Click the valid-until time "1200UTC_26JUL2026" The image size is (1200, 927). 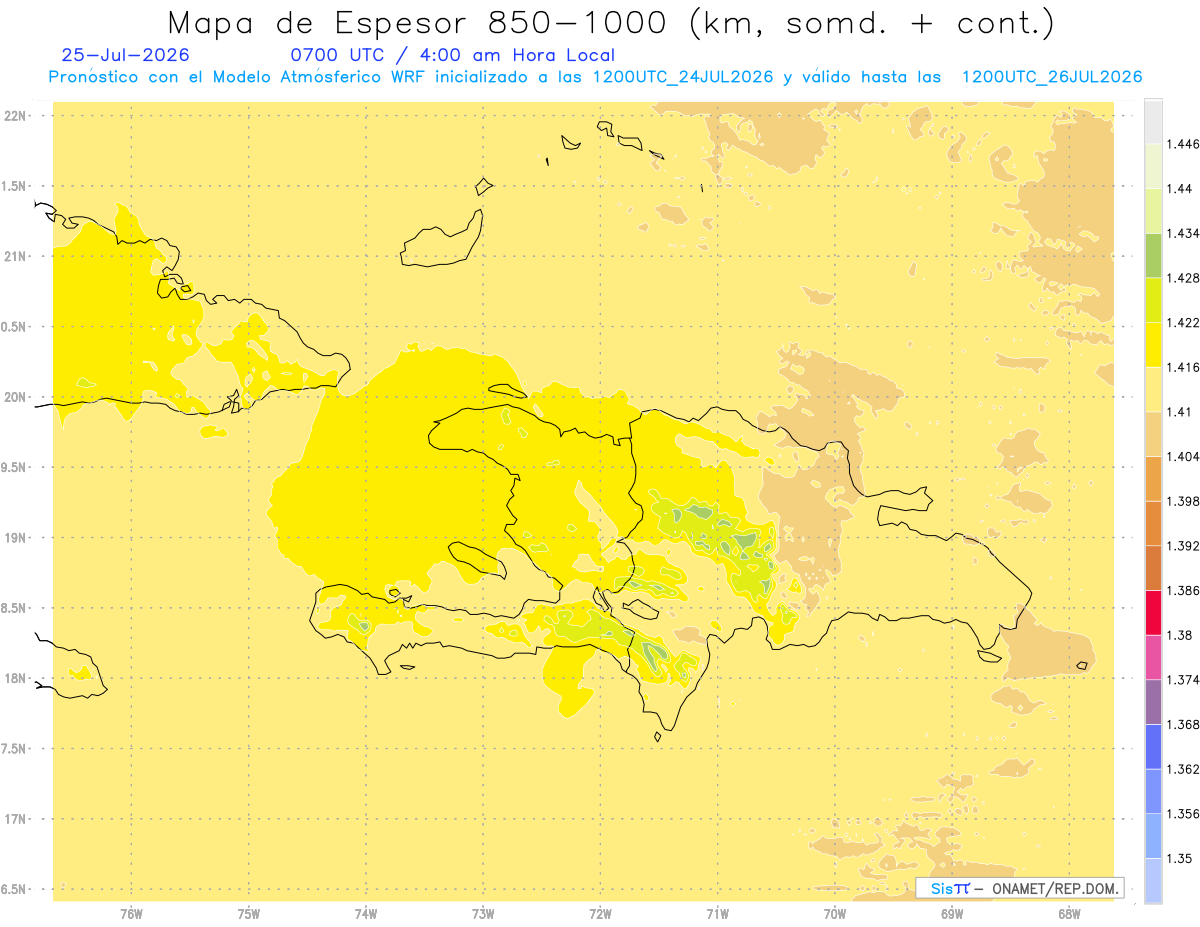1052,77
